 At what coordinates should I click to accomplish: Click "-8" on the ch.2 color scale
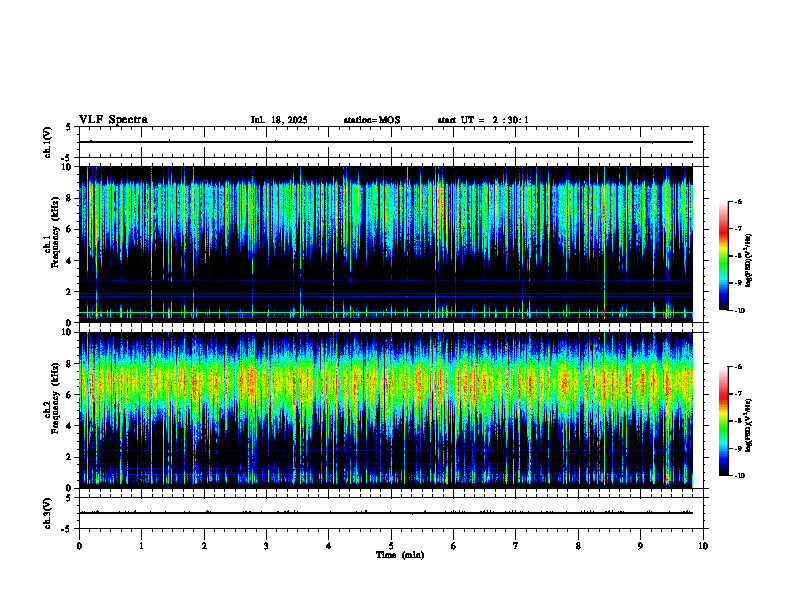click(x=738, y=421)
